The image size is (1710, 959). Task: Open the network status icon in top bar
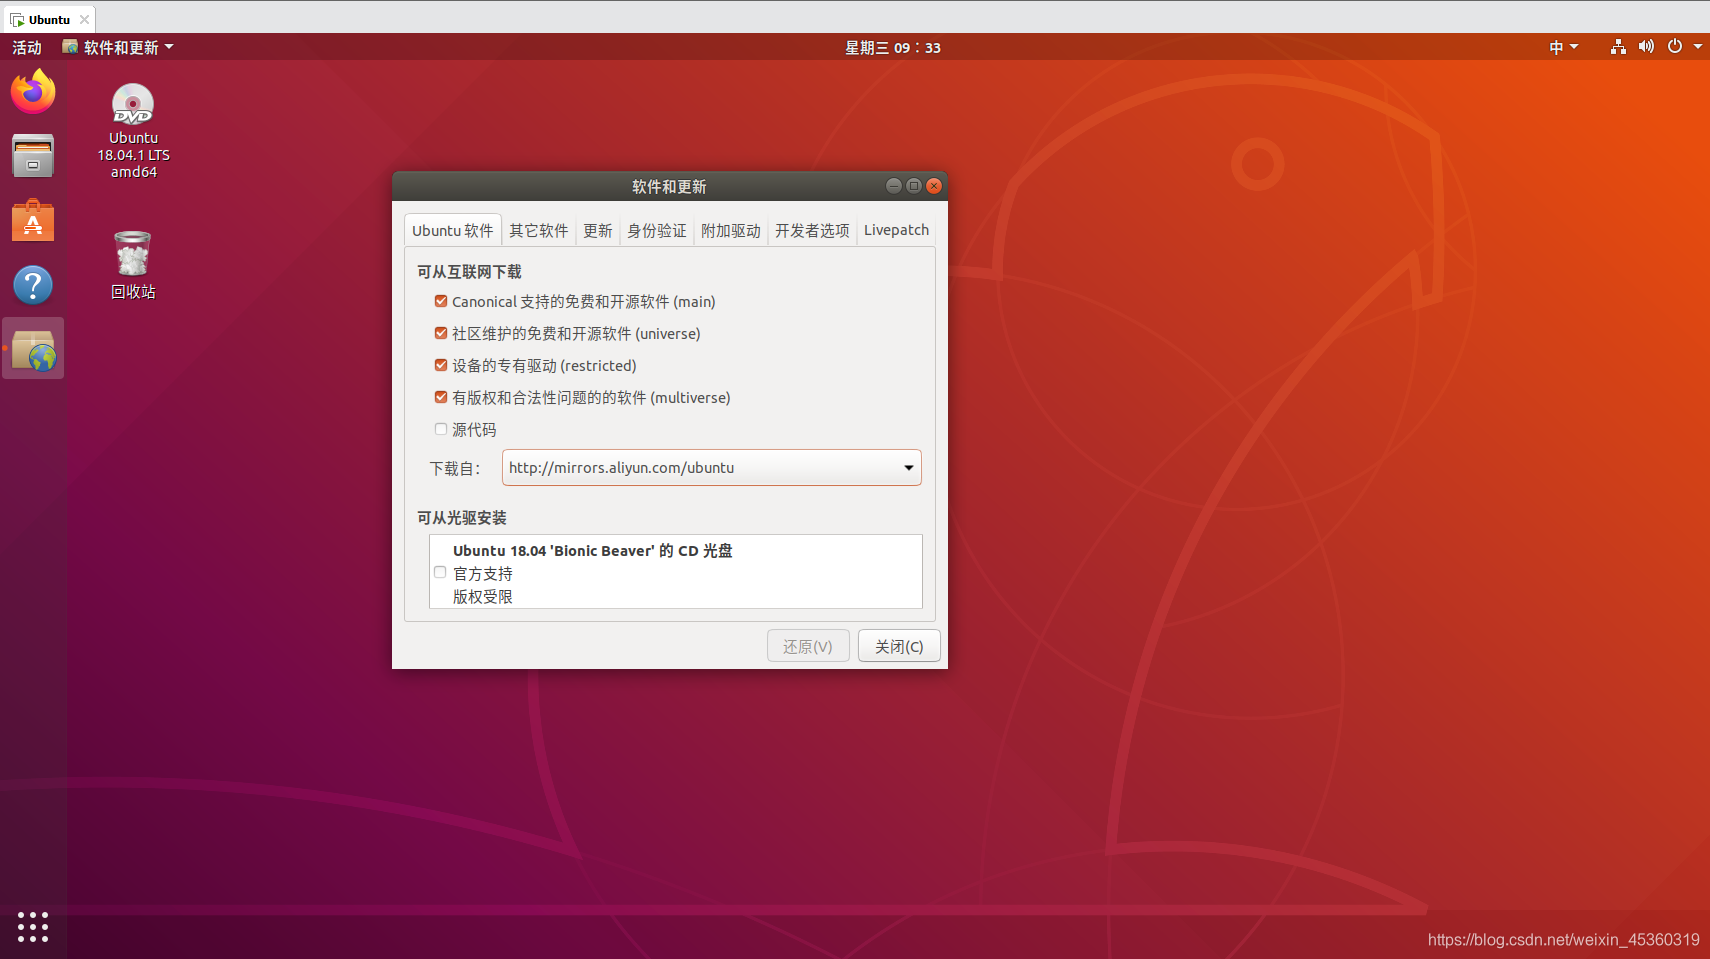pos(1618,47)
